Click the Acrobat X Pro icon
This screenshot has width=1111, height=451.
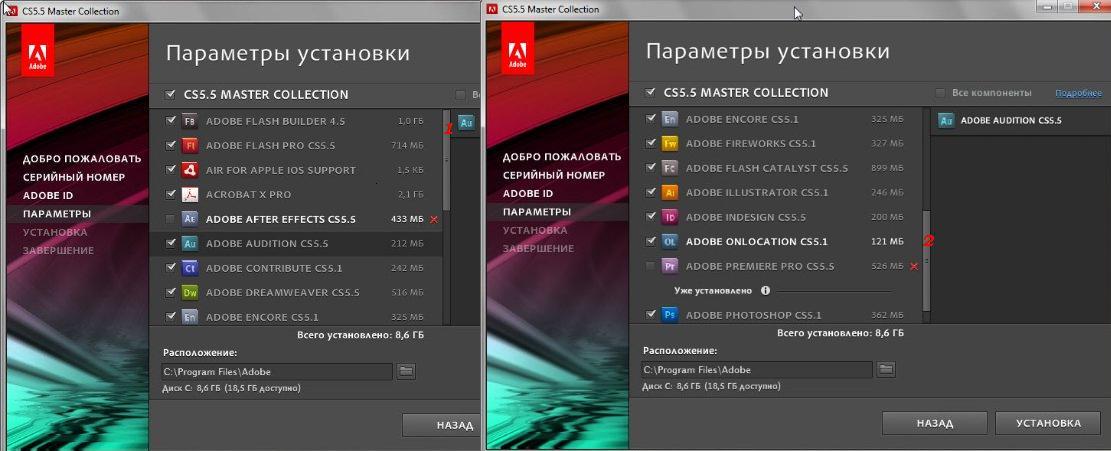click(x=189, y=195)
